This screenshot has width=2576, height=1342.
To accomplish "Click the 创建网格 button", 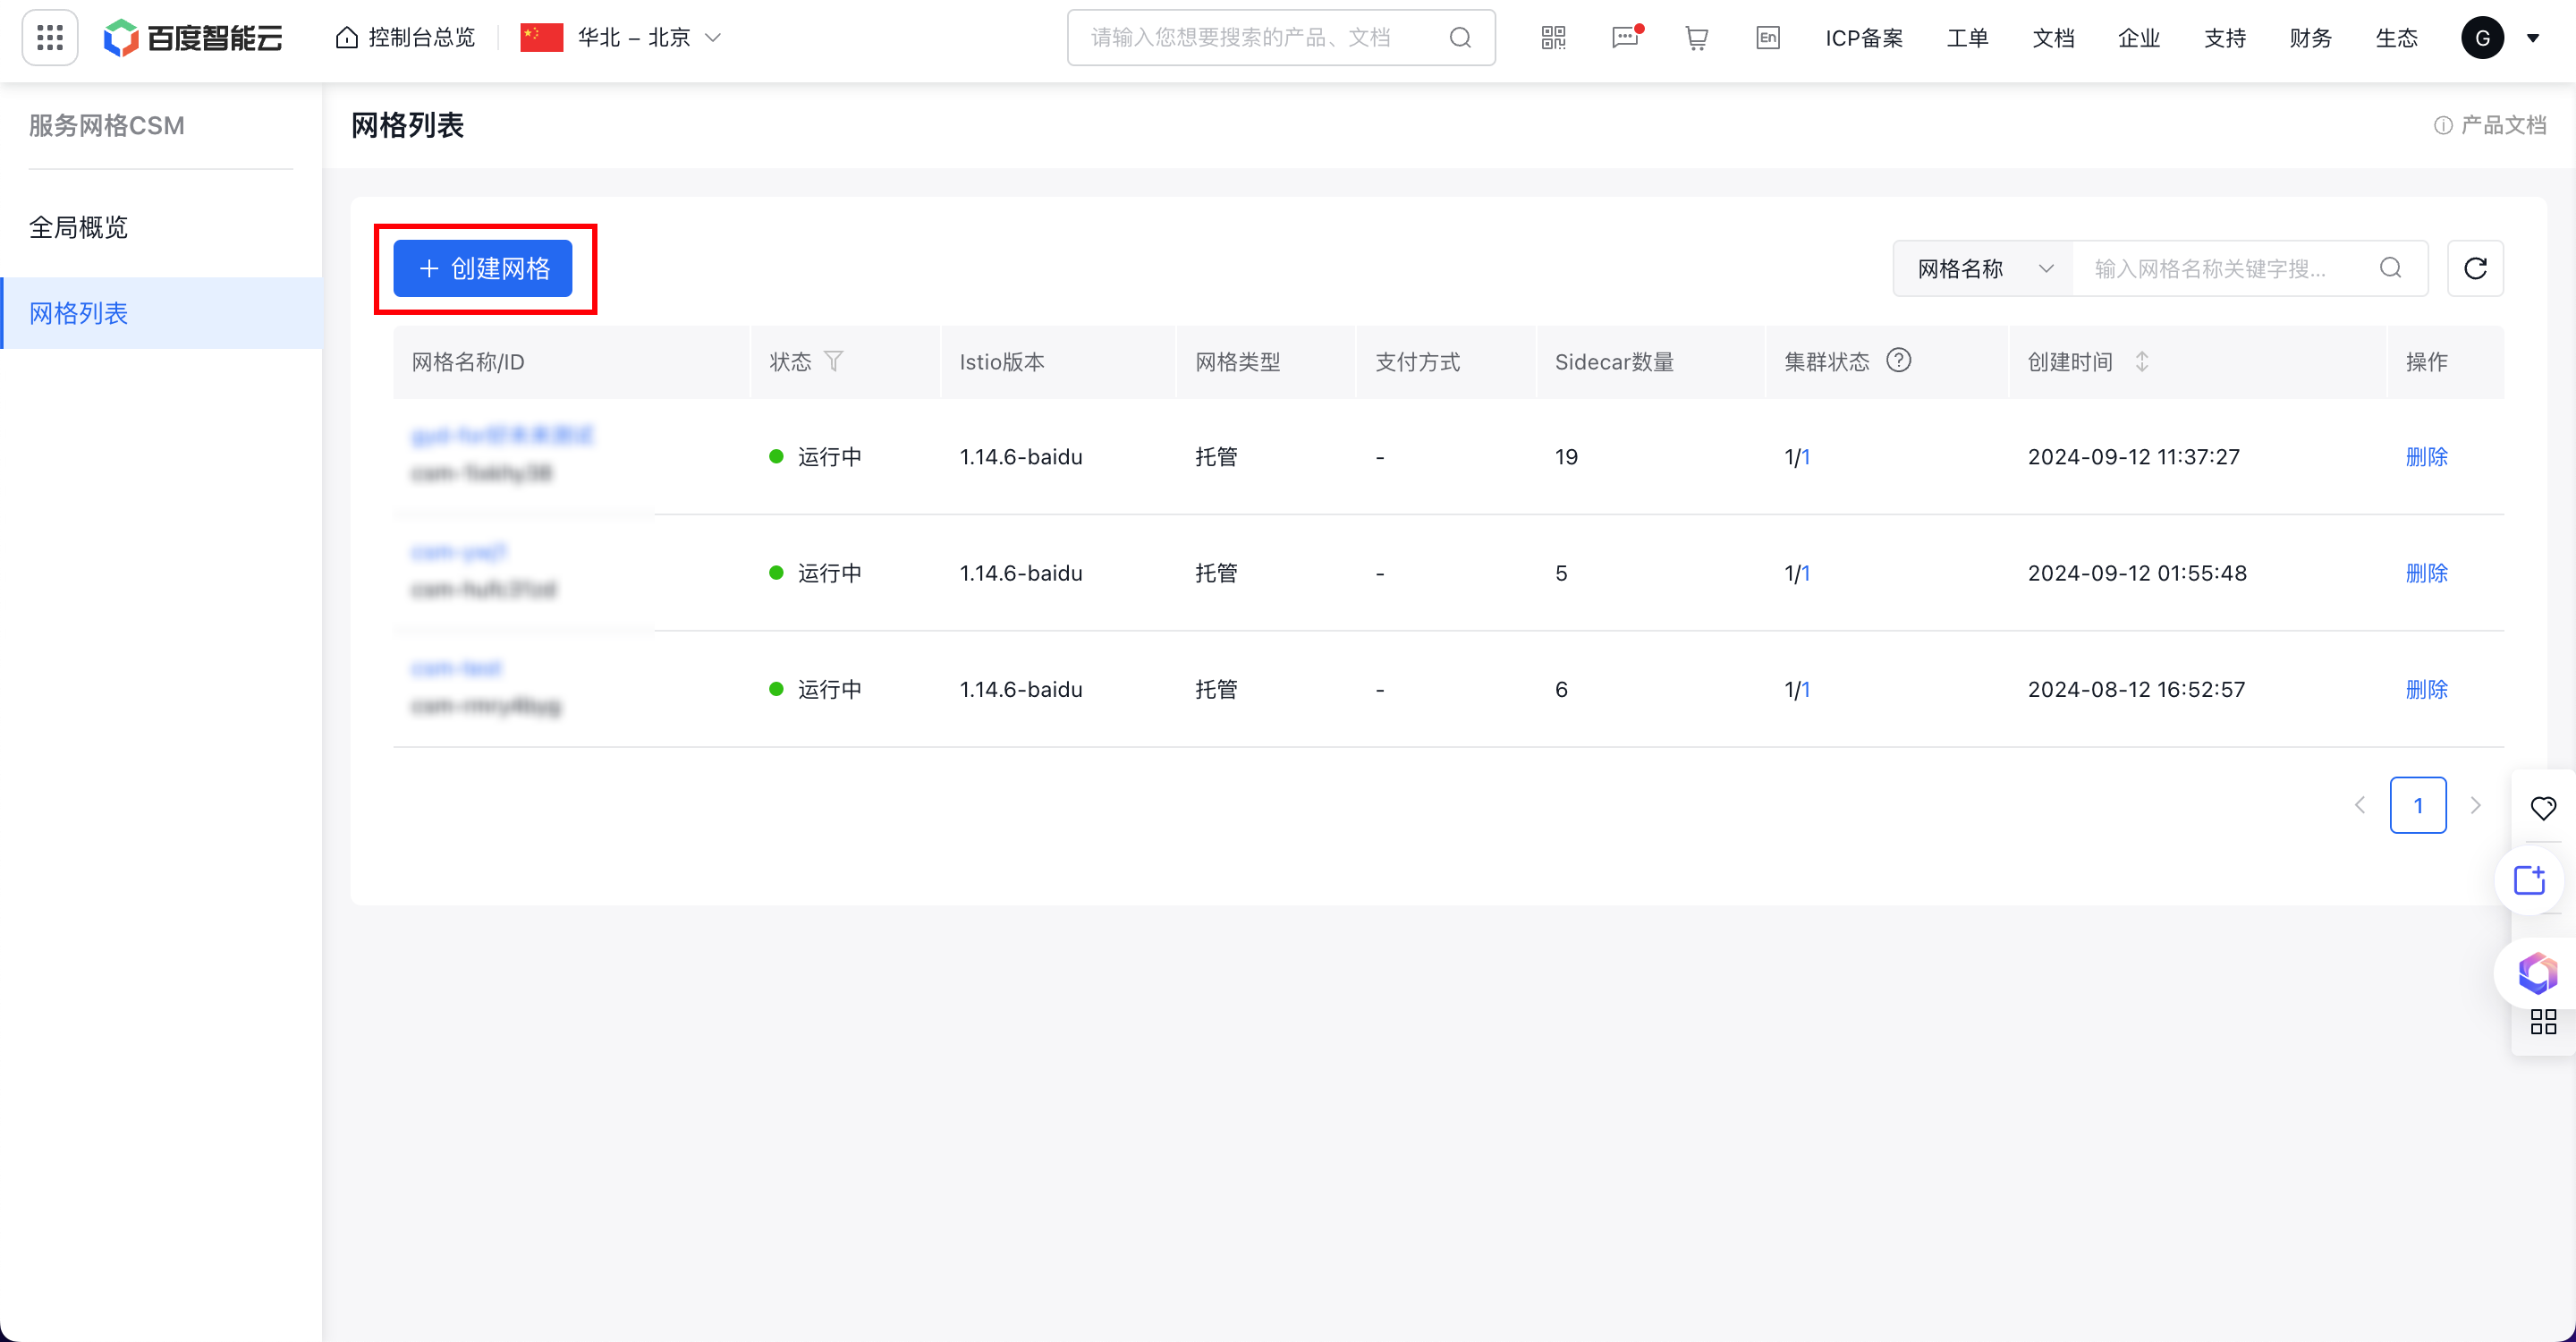I will (x=482, y=268).
